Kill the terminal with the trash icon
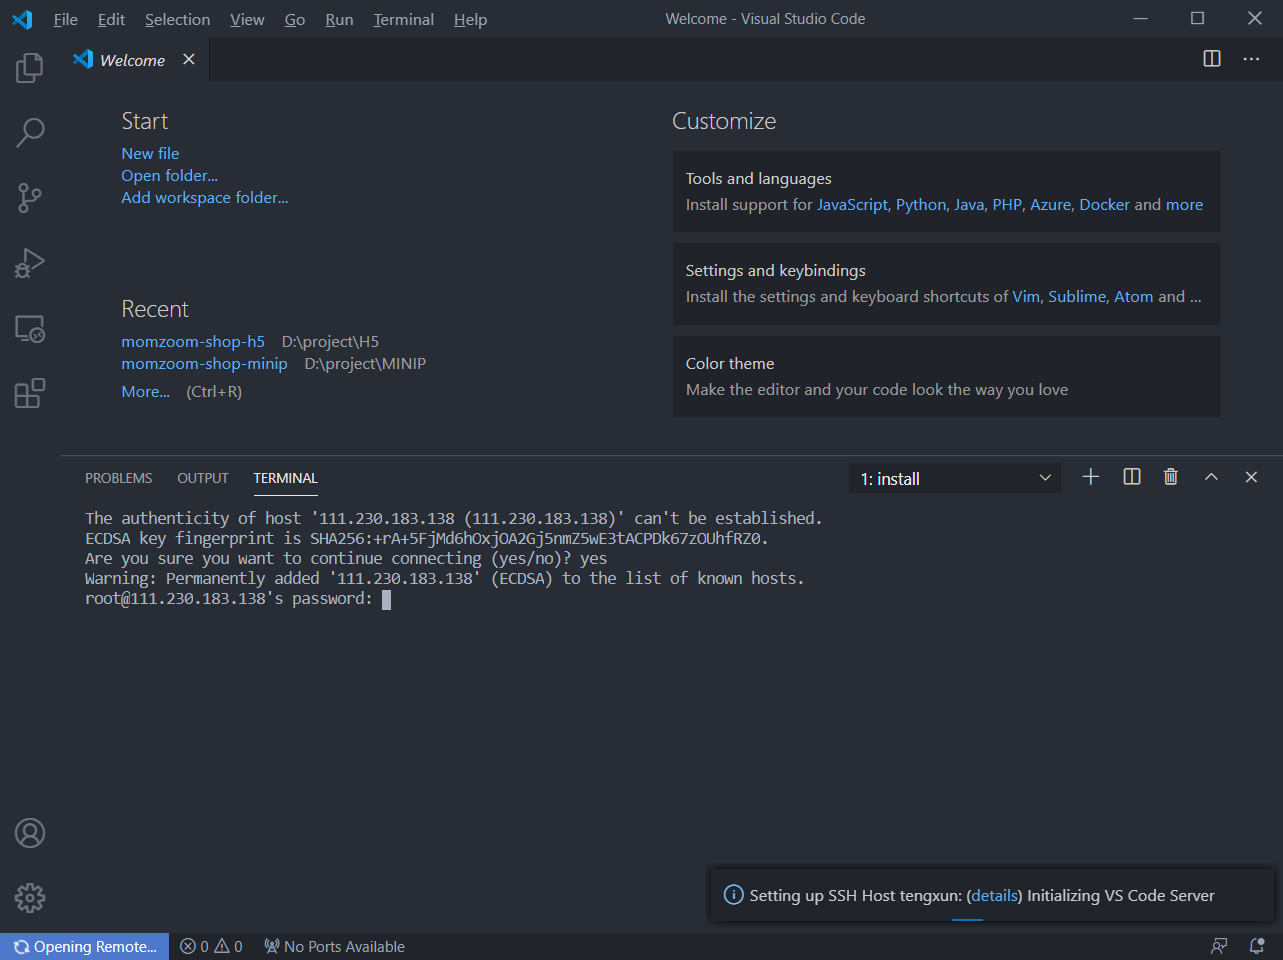Image resolution: width=1283 pixels, height=960 pixels. [1170, 477]
